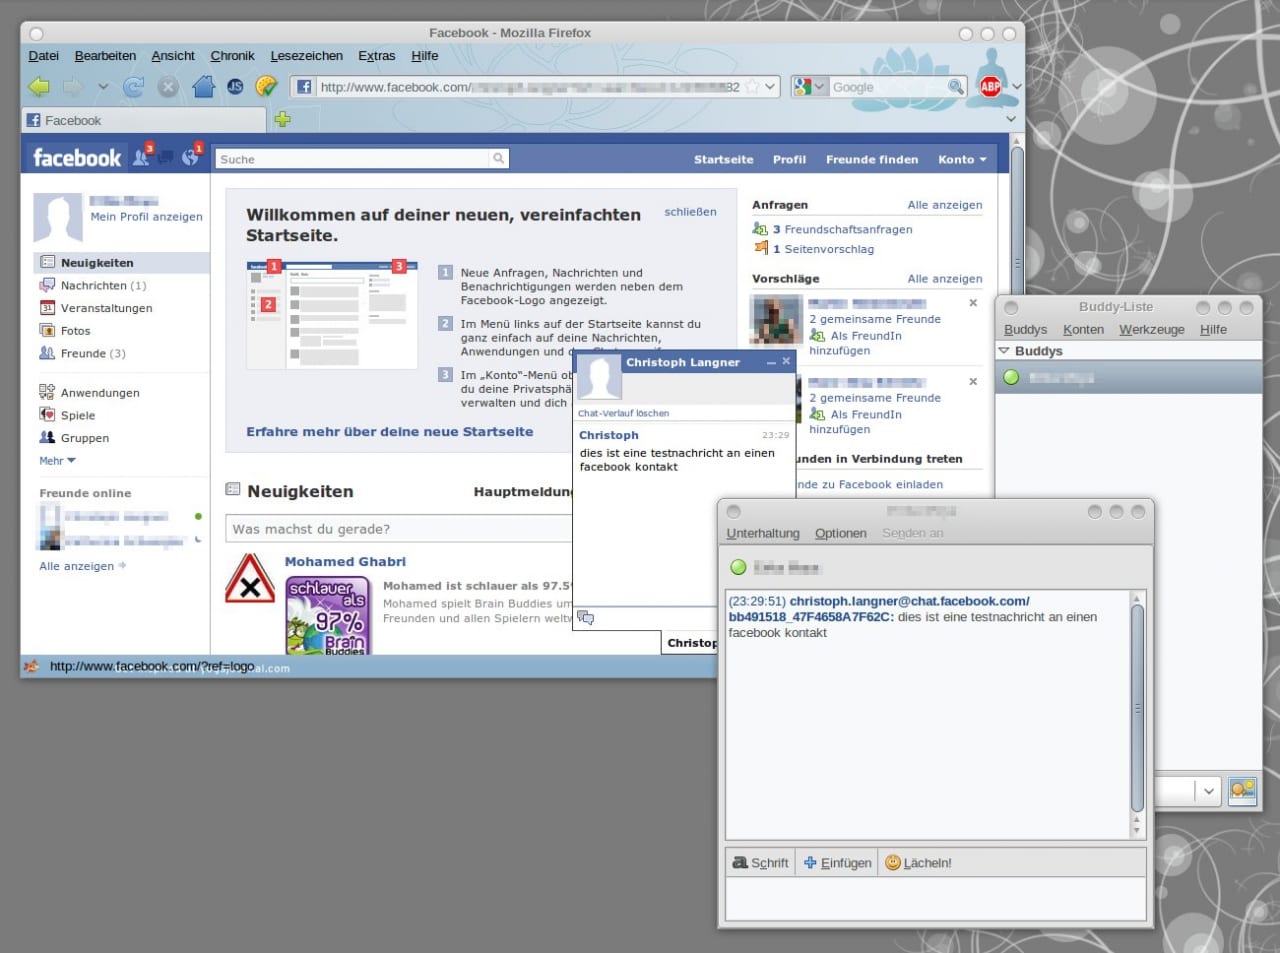Go back with the green back arrow
The image size is (1280, 953).
coord(39,87)
